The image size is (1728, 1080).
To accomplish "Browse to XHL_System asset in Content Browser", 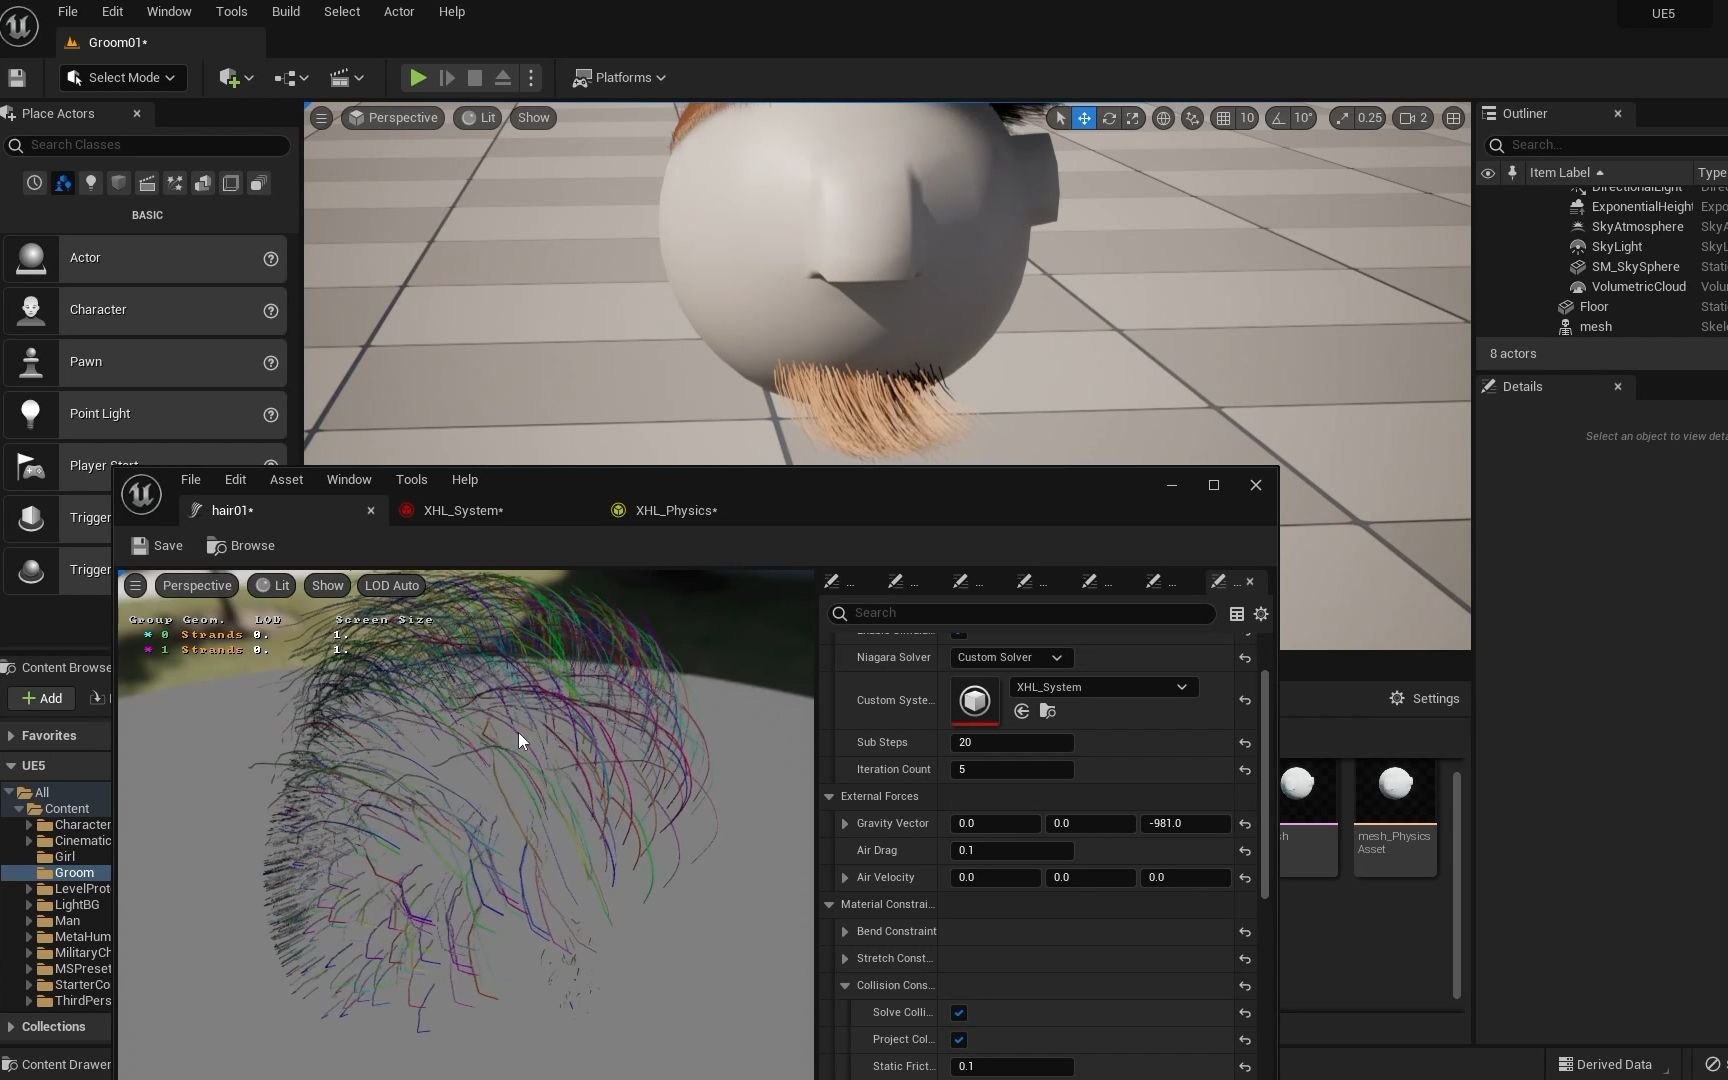I will pos(1047,711).
